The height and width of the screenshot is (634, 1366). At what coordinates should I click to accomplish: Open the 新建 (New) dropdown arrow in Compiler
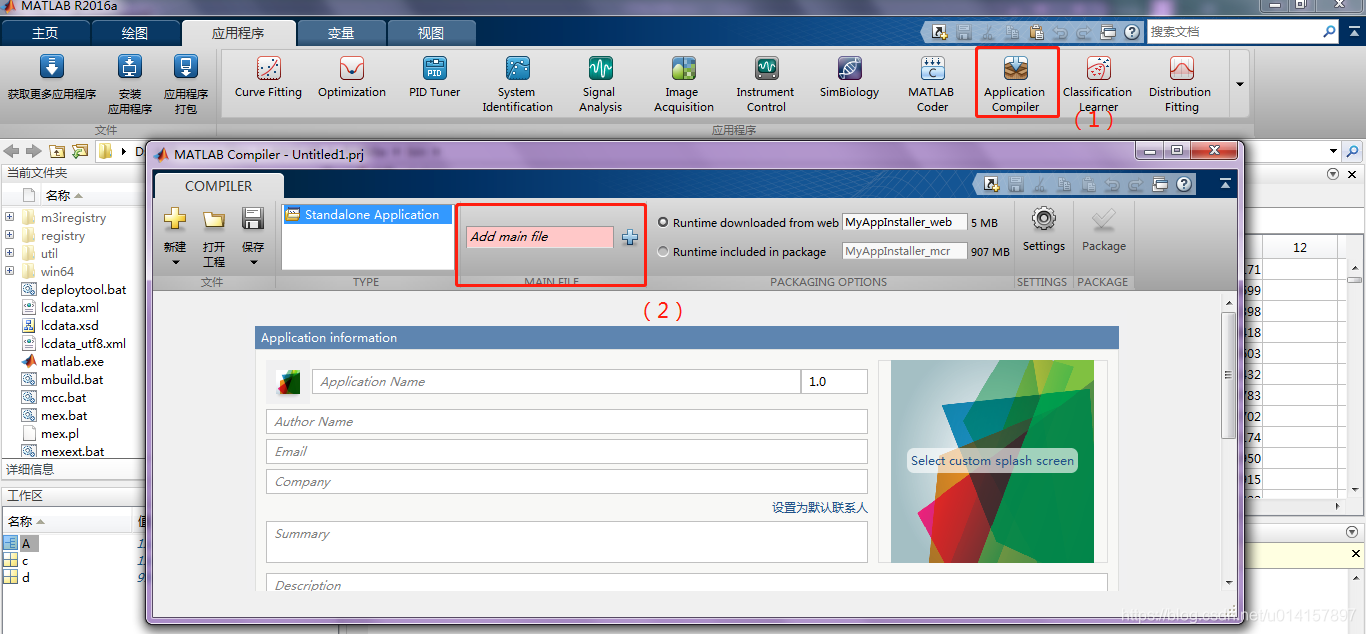click(175, 263)
